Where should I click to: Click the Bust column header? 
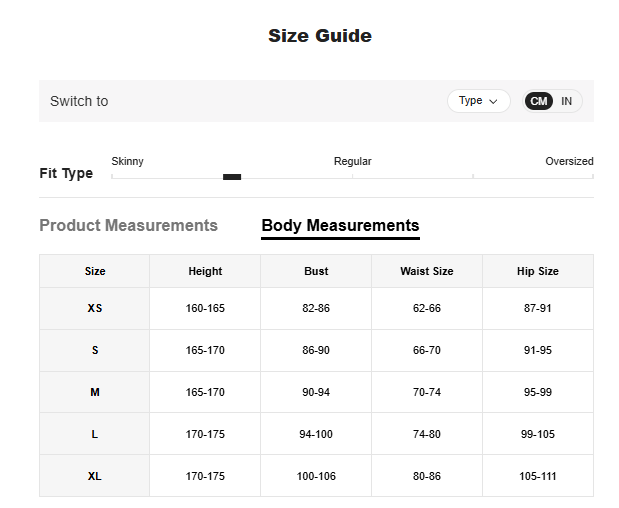tap(316, 271)
